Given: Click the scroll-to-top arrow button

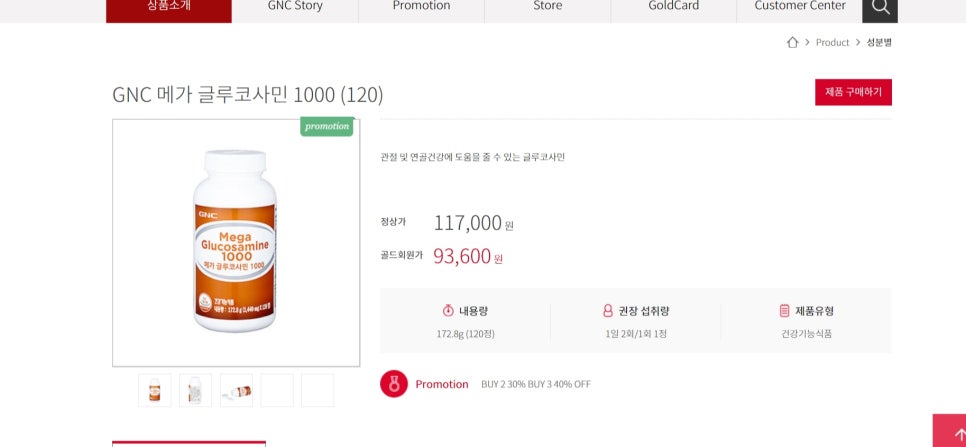Looking at the screenshot, I should pyautogui.click(x=951, y=432).
